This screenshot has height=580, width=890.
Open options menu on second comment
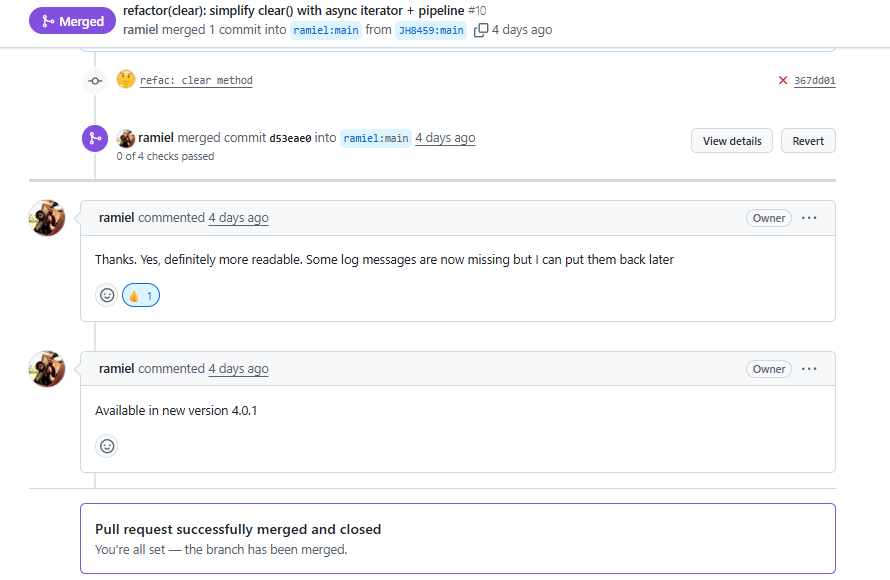pos(809,369)
